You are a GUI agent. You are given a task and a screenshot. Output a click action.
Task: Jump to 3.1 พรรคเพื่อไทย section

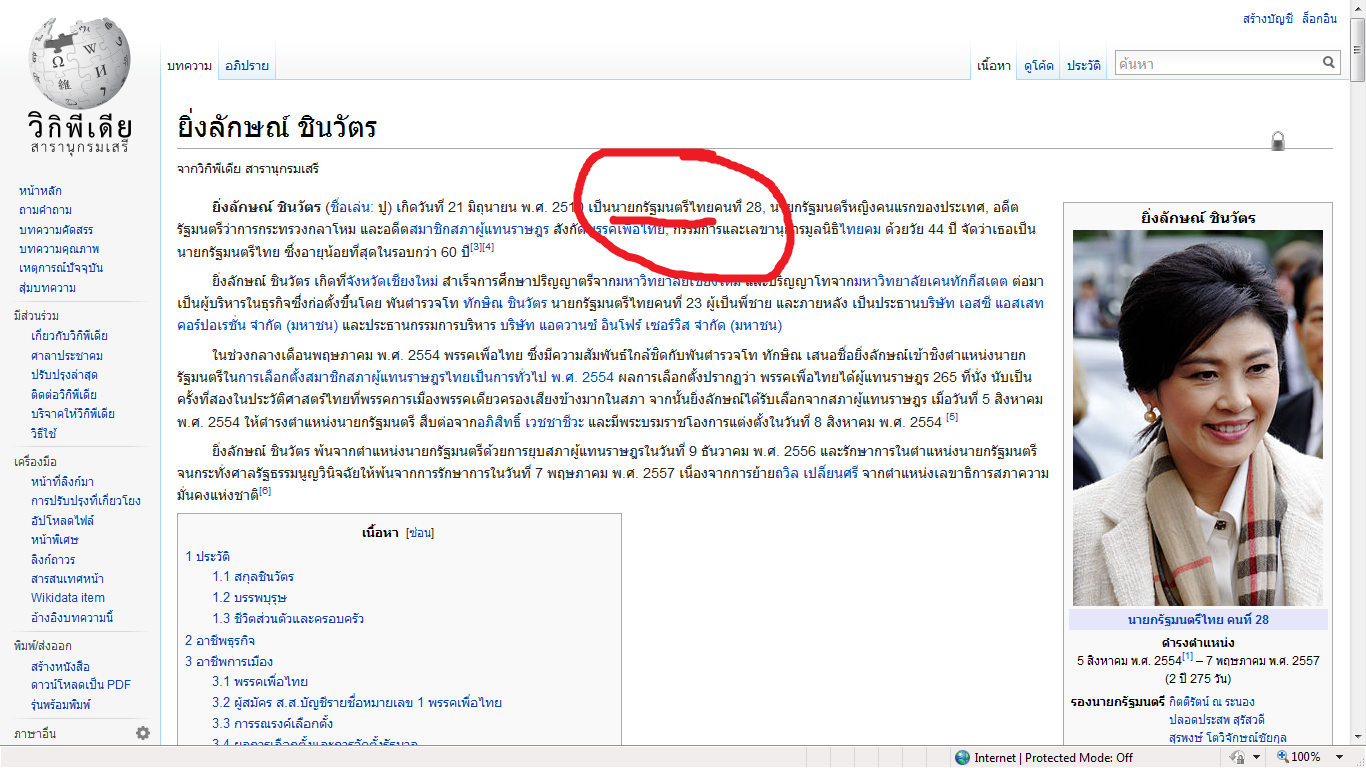(260, 682)
